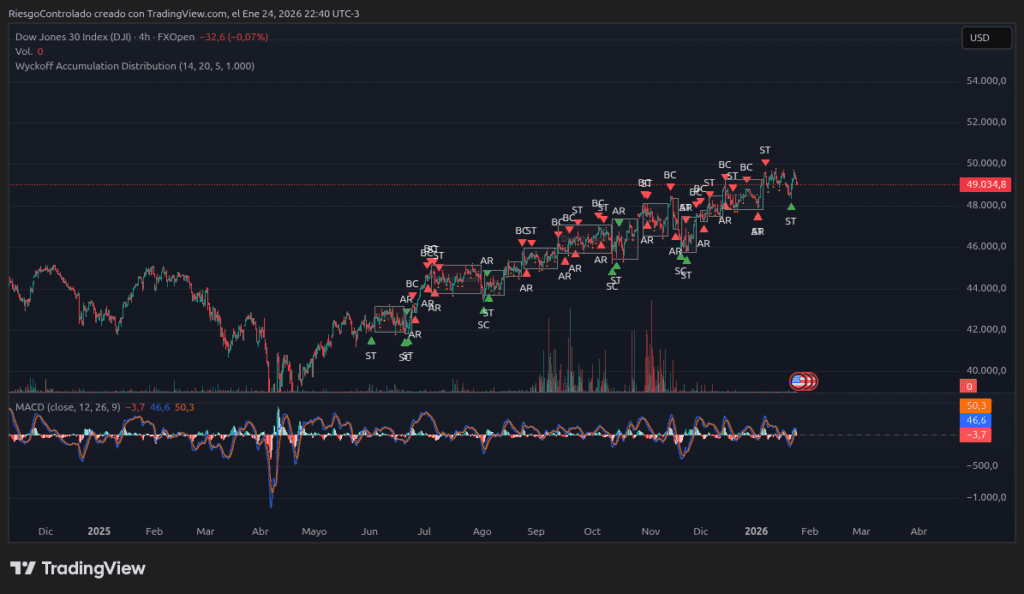Click the 50.000,0 price axis level
The width and height of the screenshot is (1024, 594).
pyautogui.click(x=984, y=163)
